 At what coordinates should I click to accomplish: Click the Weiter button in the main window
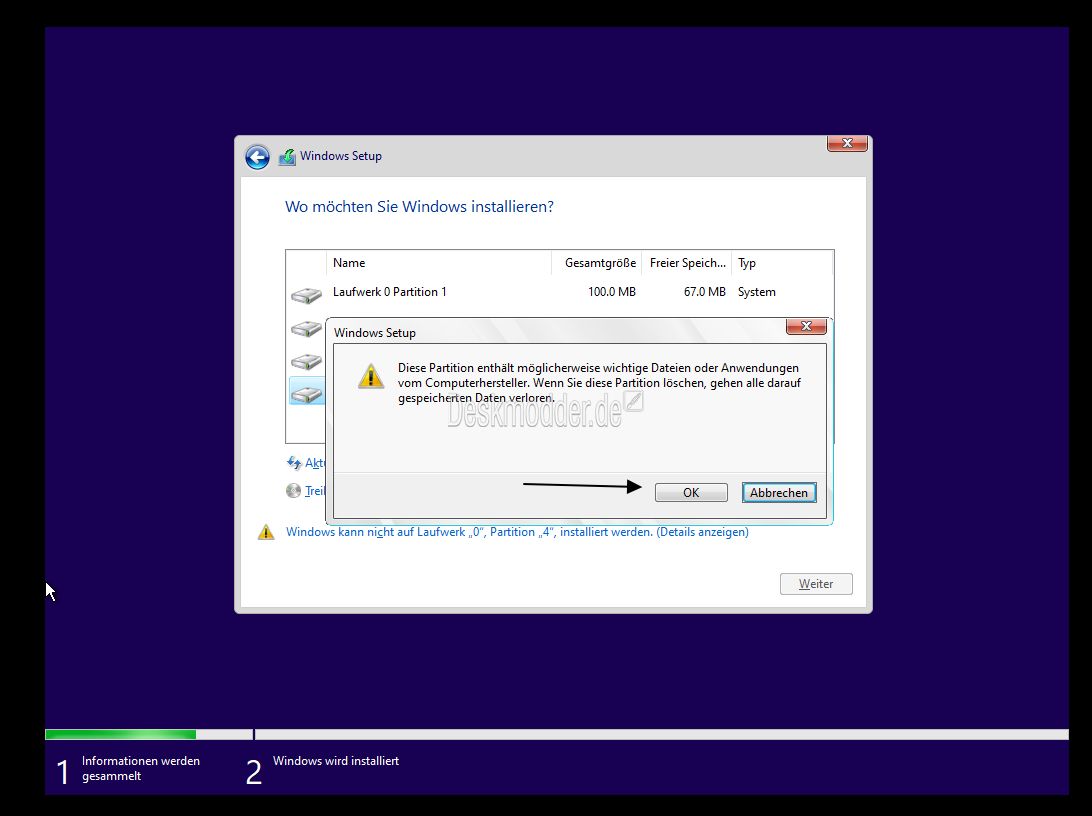pyautogui.click(x=816, y=584)
